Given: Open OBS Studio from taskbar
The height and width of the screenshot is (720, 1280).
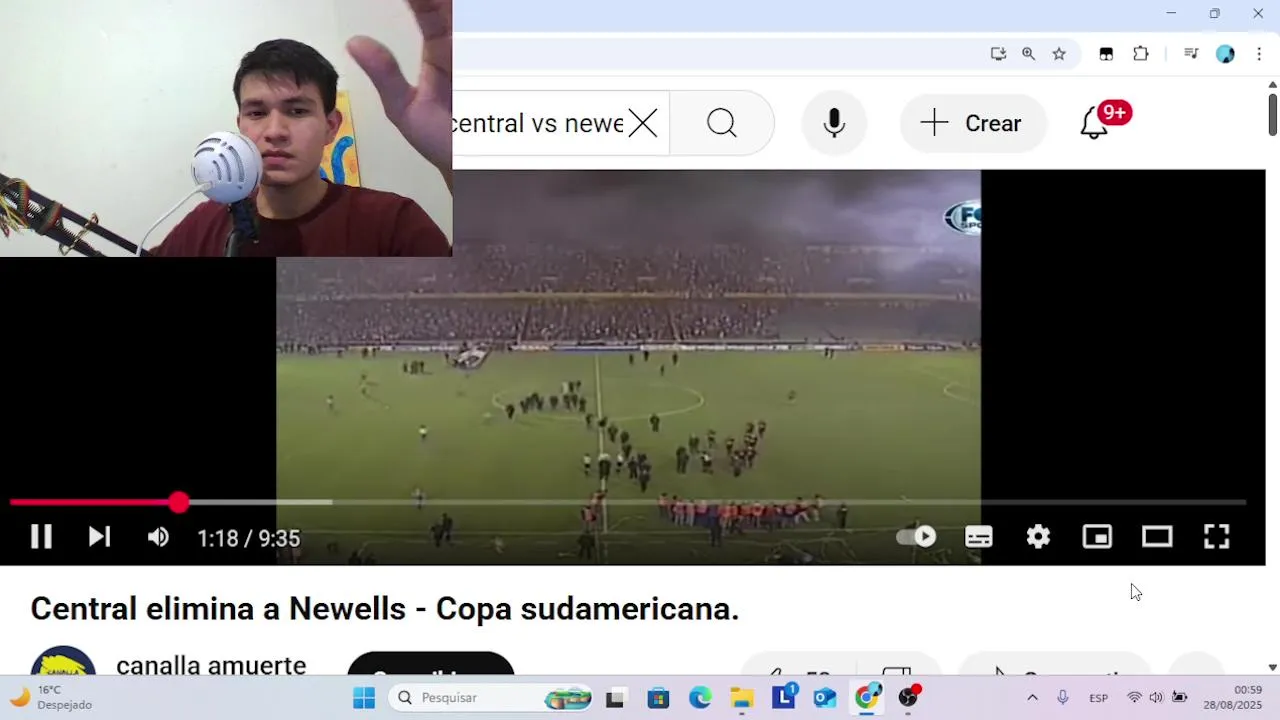Looking at the screenshot, I should pyautogui.click(x=909, y=697).
